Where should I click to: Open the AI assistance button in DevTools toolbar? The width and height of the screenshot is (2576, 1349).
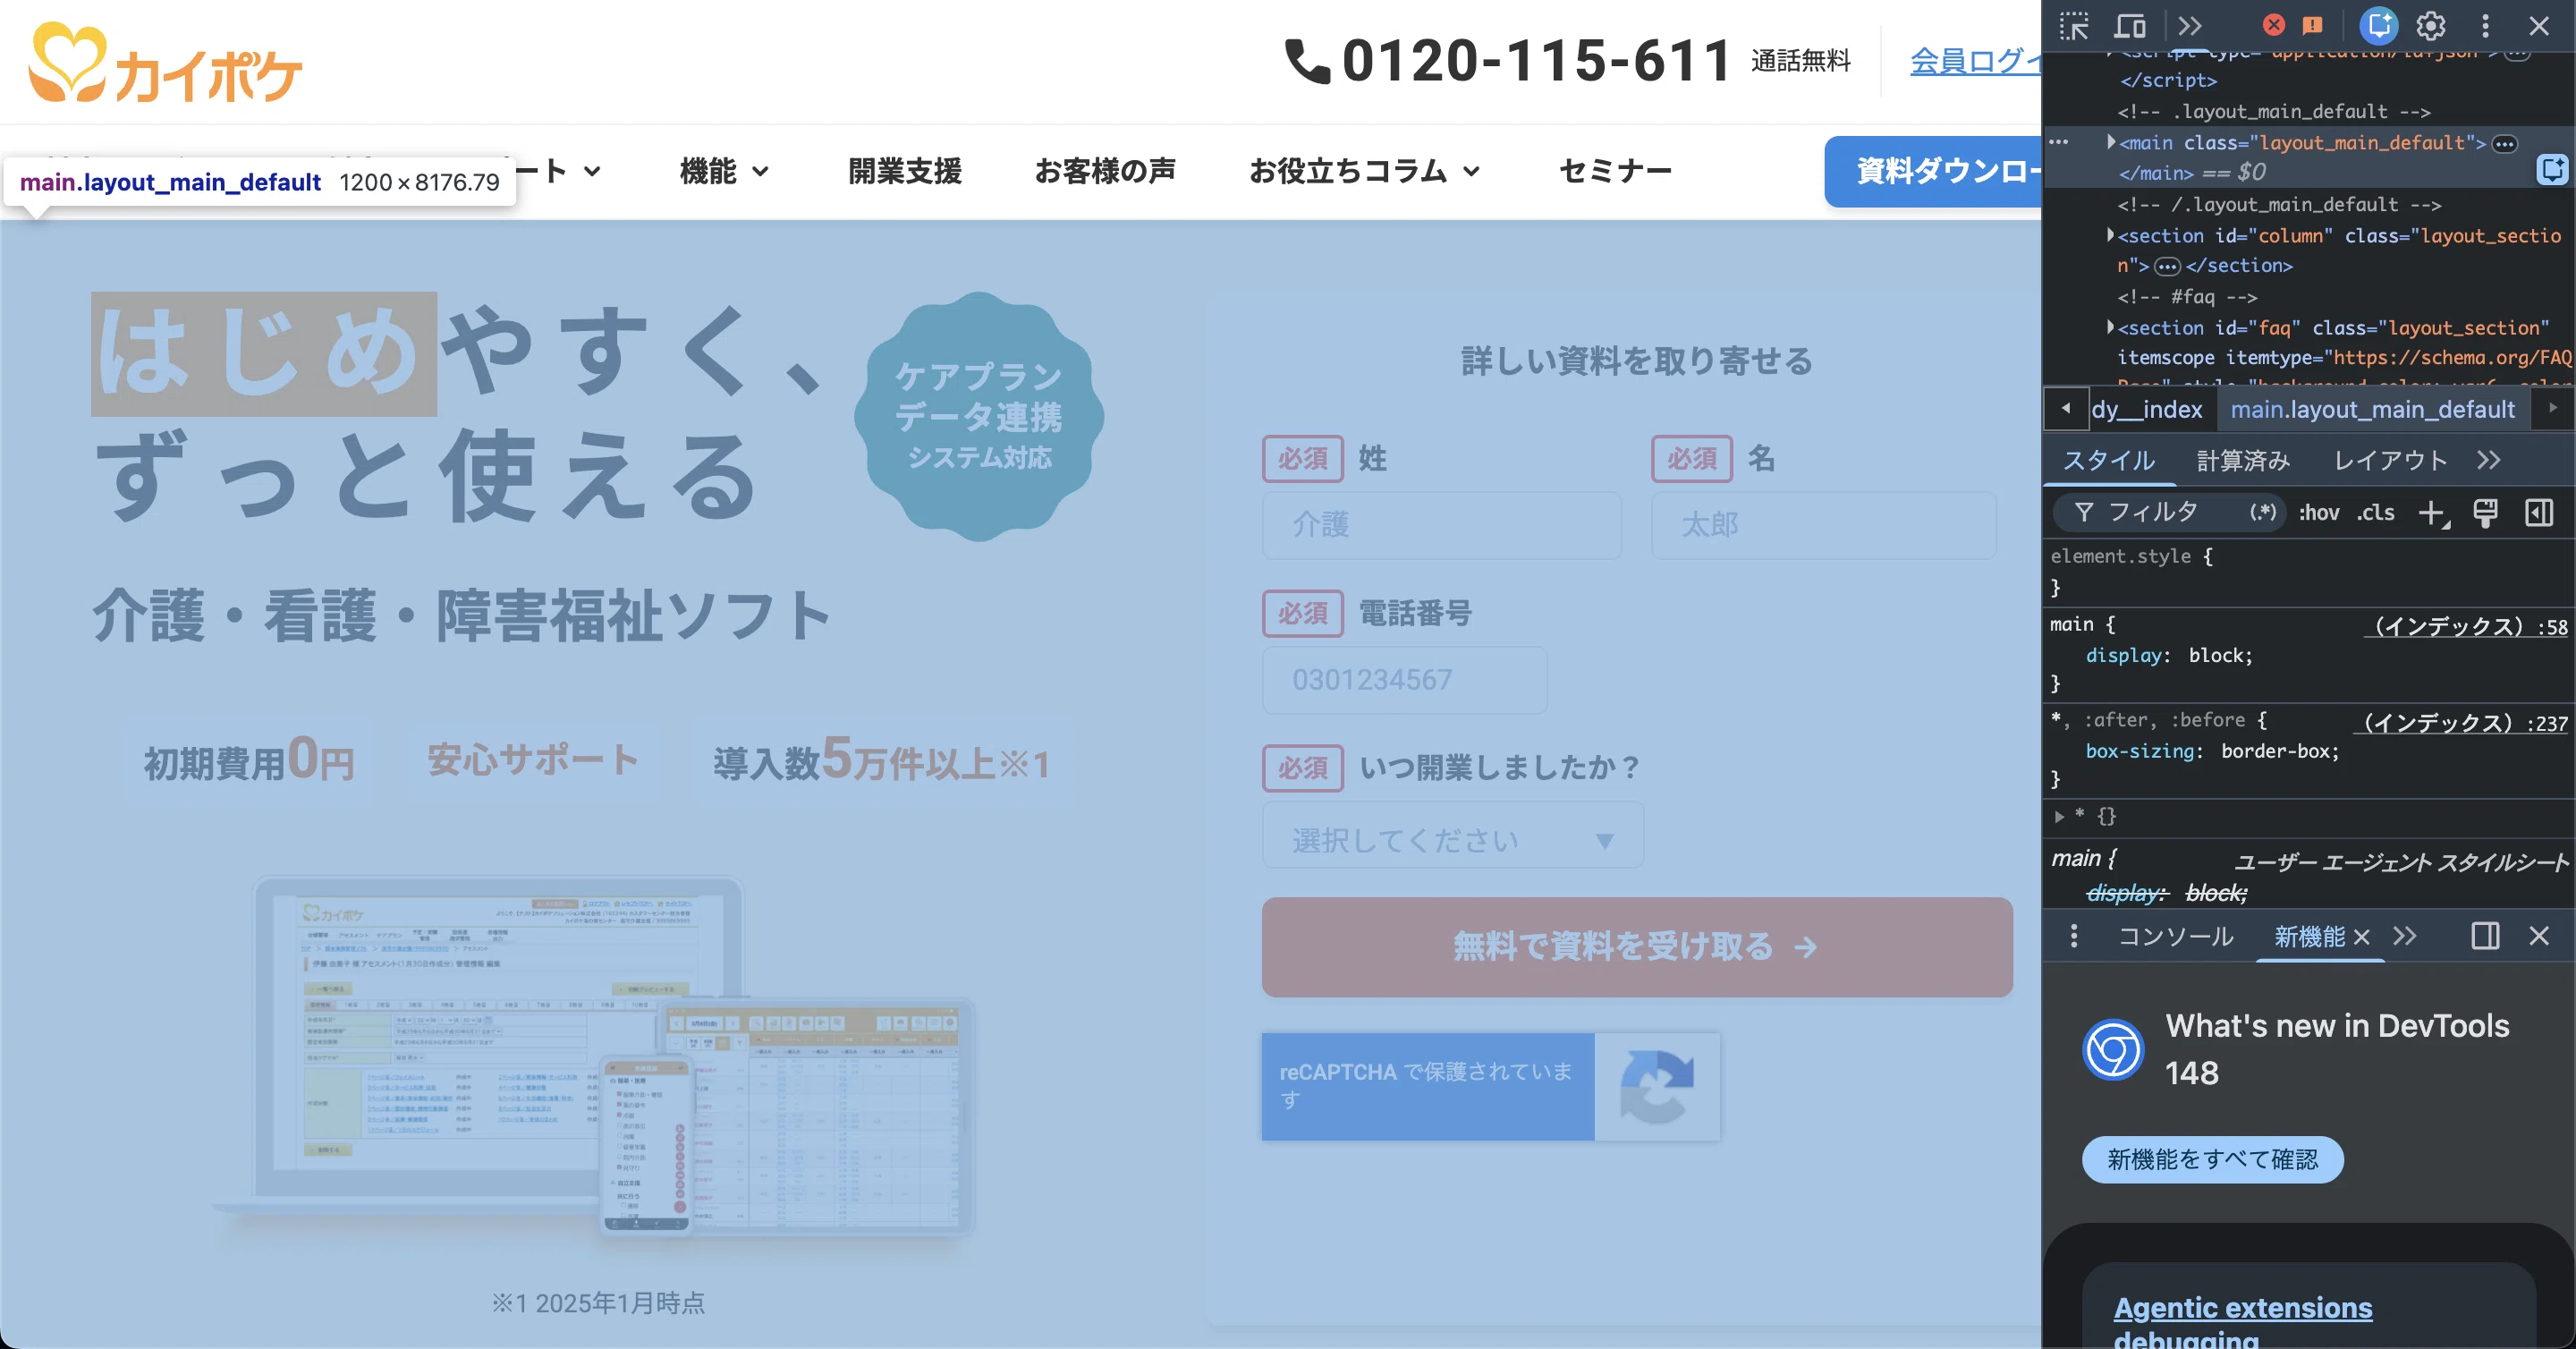(2379, 25)
